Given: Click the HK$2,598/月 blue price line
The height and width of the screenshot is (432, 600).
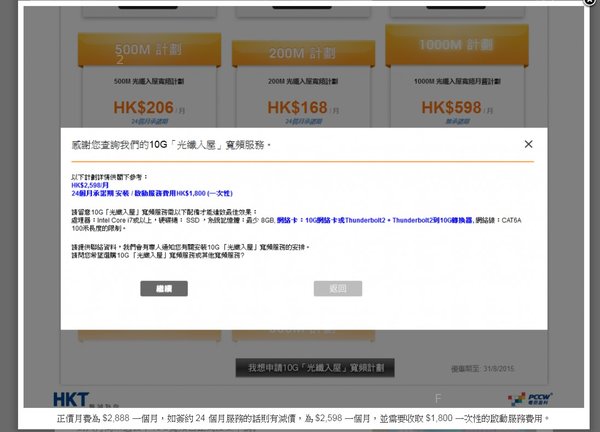Looking at the screenshot, I should click(90, 185).
